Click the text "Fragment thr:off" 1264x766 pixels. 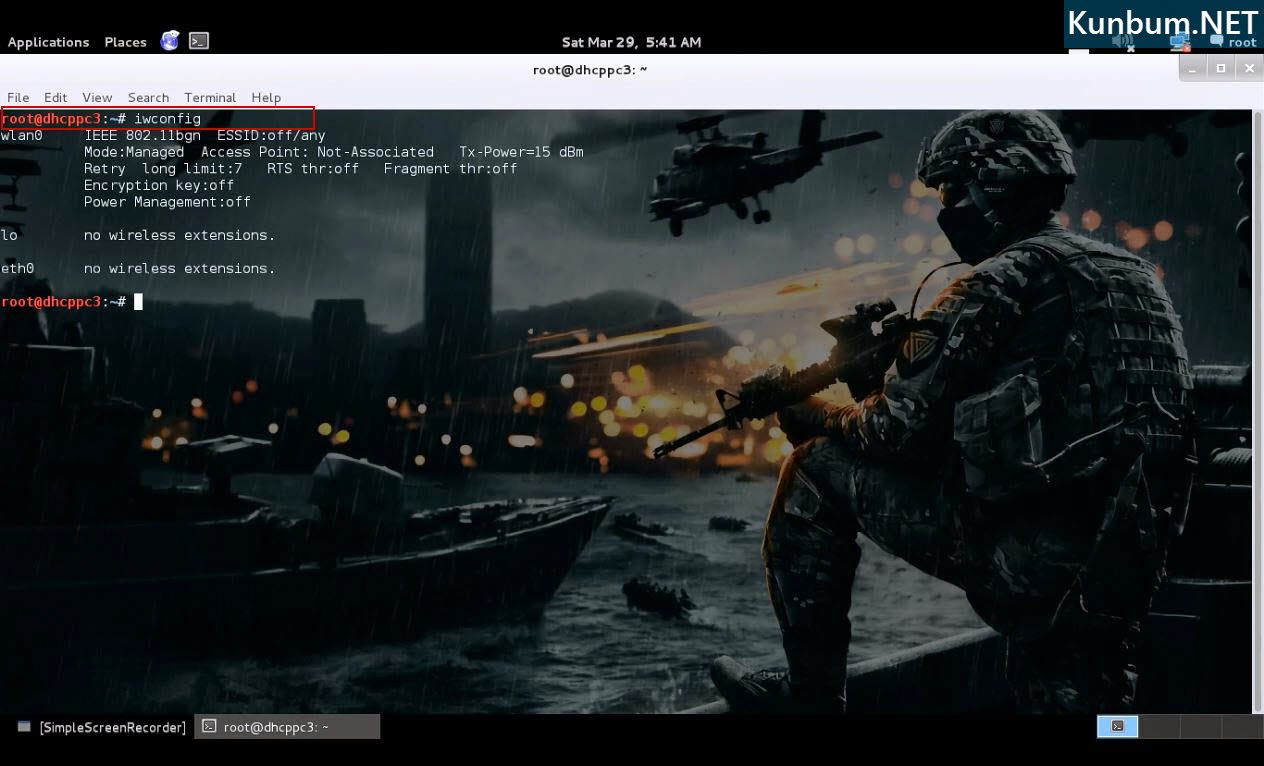[451, 168]
